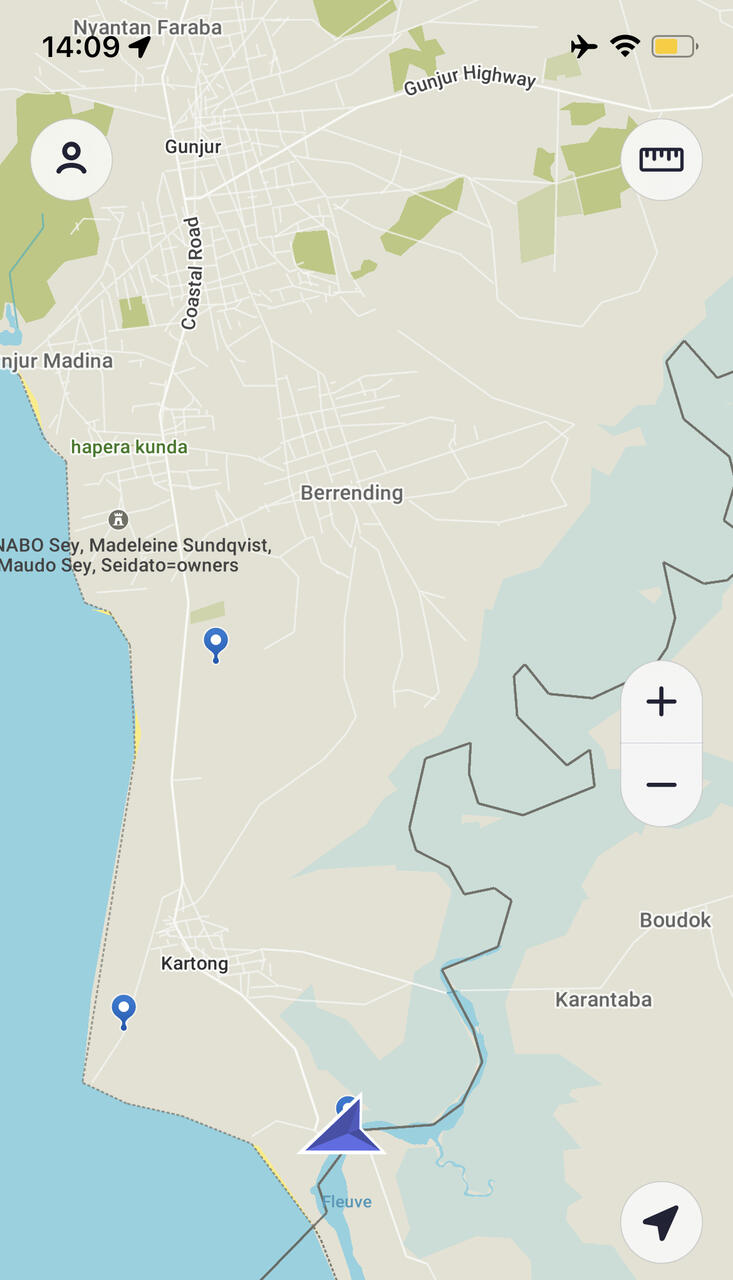Zoom out with the minus button
Viewport: 733px width, 1280px height.
pyautogui.click(x=661, y=785)
